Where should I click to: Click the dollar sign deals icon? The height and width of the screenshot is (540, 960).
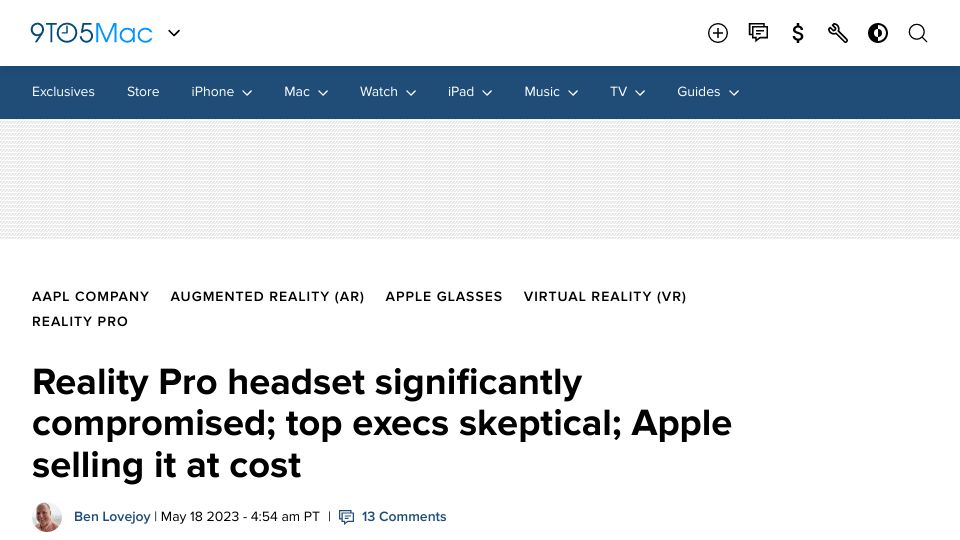(798, 33)
